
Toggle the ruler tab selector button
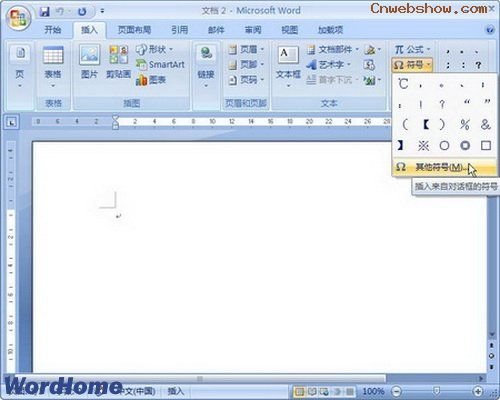click(x=12, y=122)
